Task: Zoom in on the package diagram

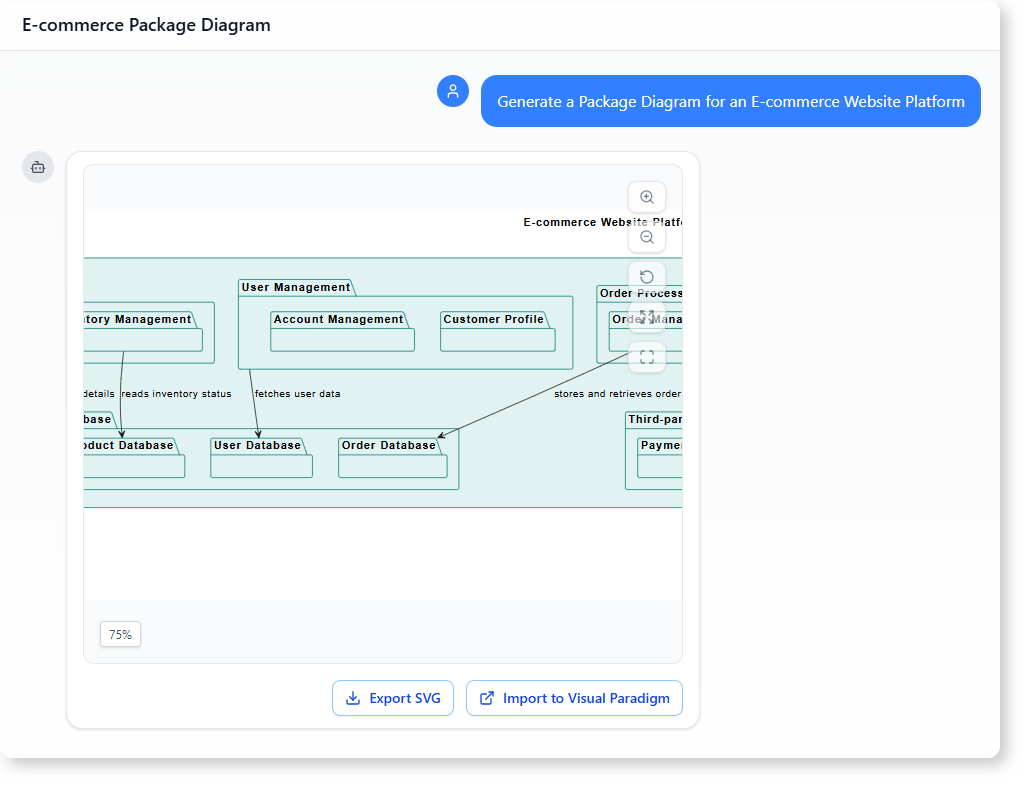Action: 646,197
